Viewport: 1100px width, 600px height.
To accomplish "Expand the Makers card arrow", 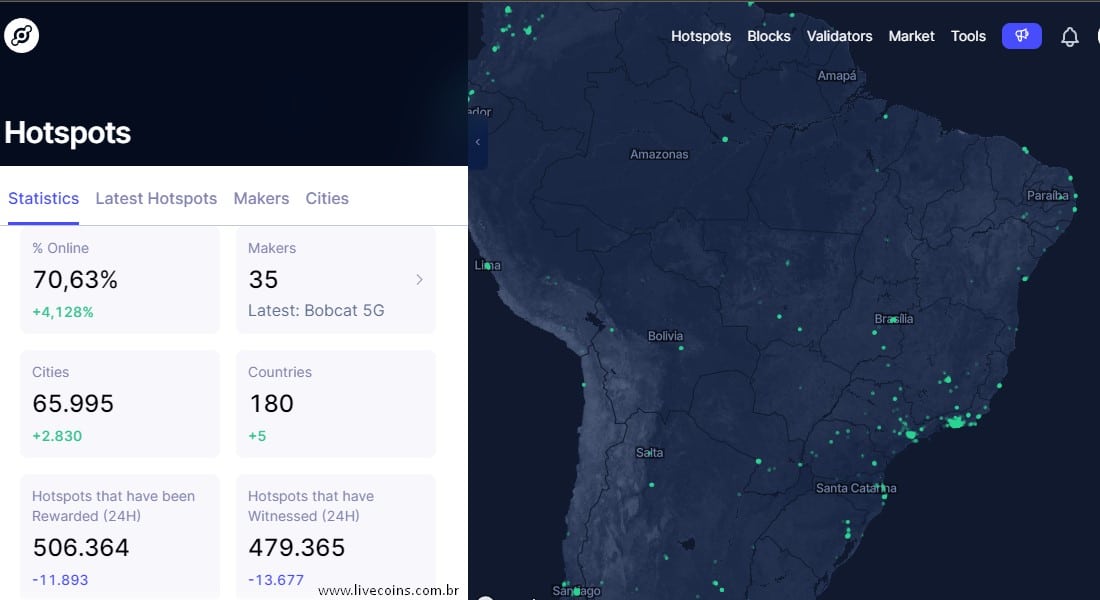I will point(419,280).
